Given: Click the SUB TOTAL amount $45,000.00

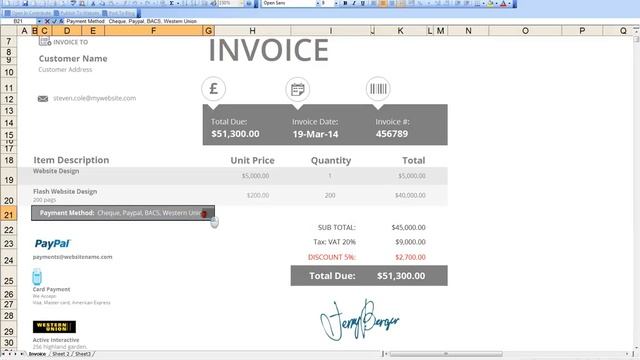Looking at the screenshot, I should (409, 227).
